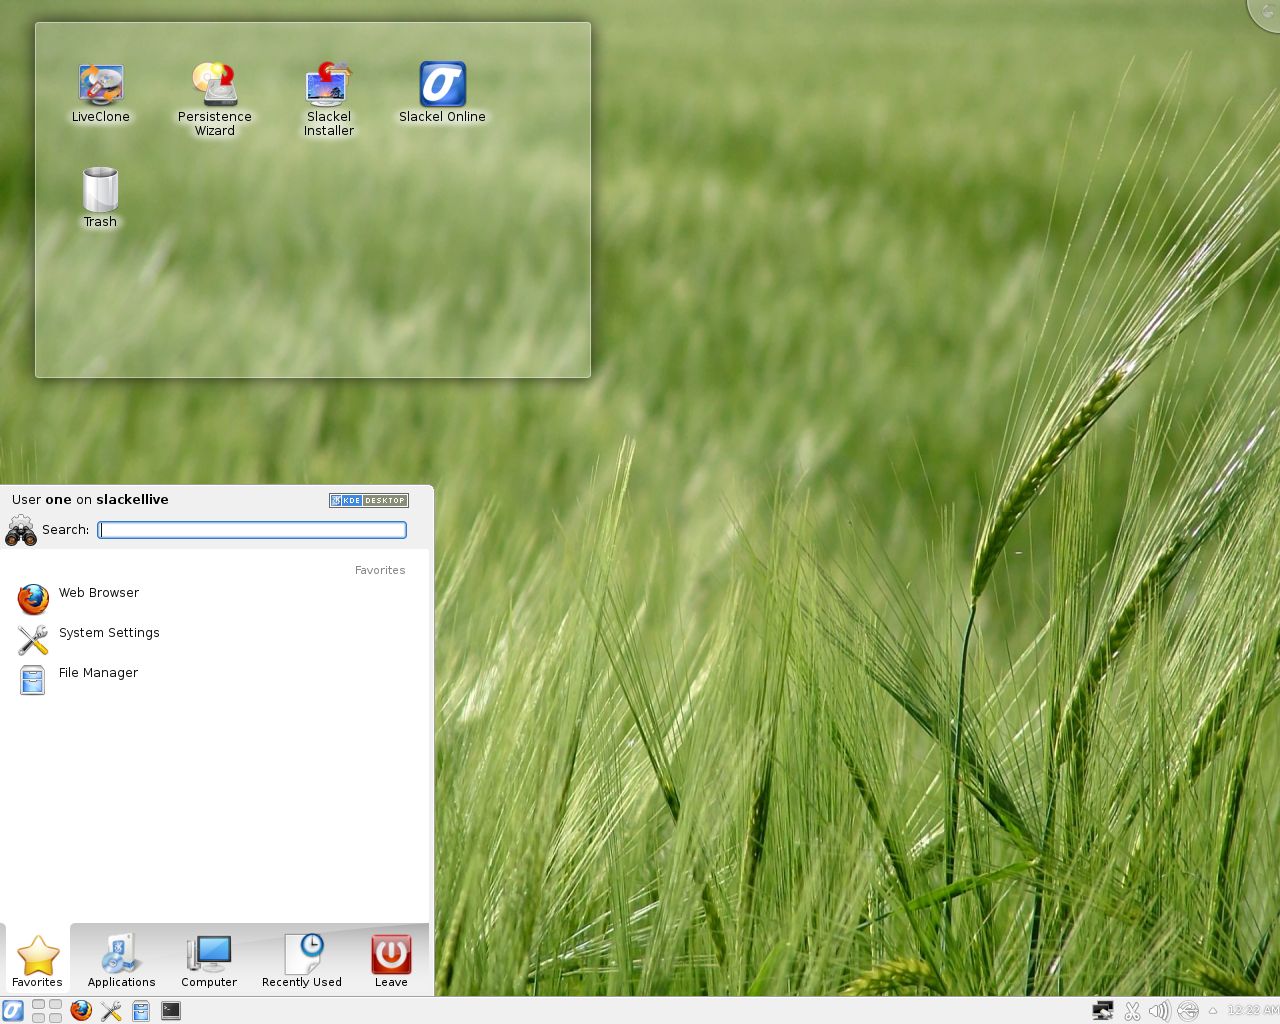Click inside the menu Search field

click(x=250, y=530)
